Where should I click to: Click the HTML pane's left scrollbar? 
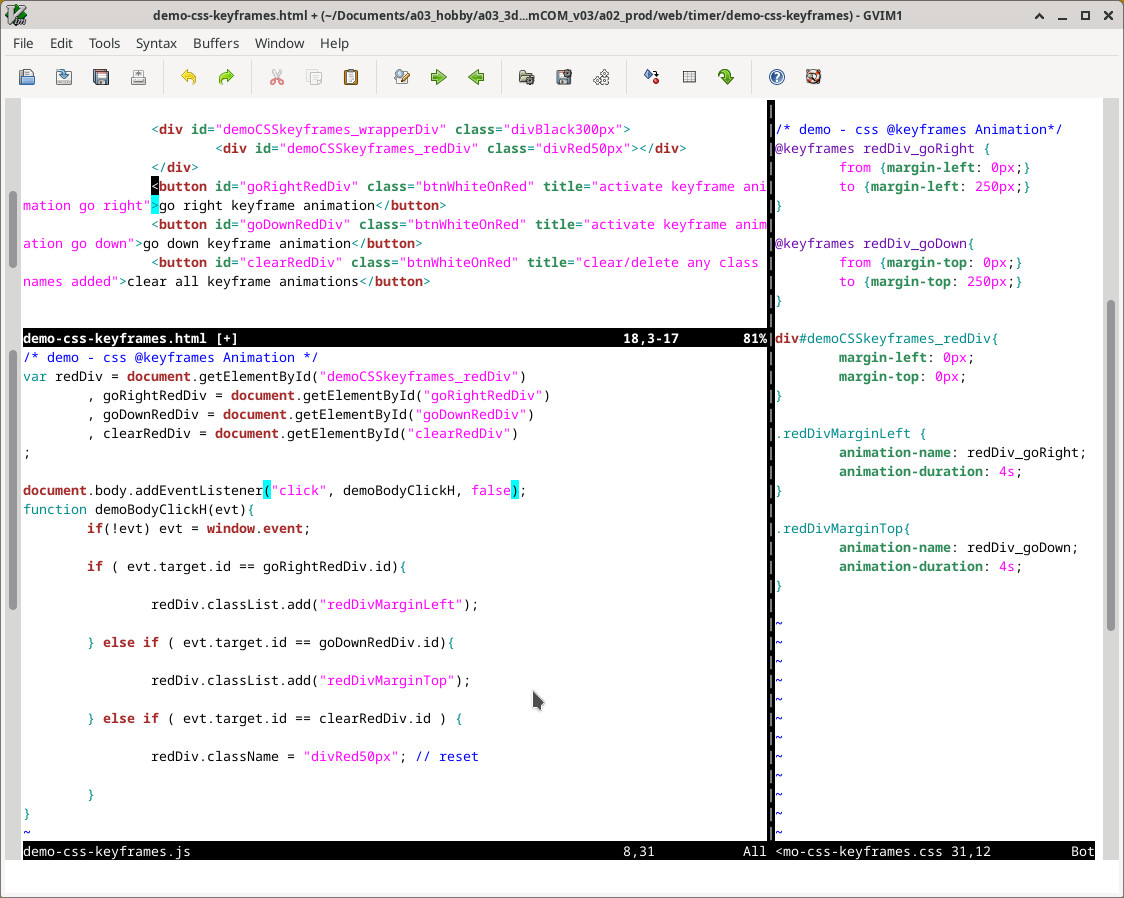click(x=12, y=229)
